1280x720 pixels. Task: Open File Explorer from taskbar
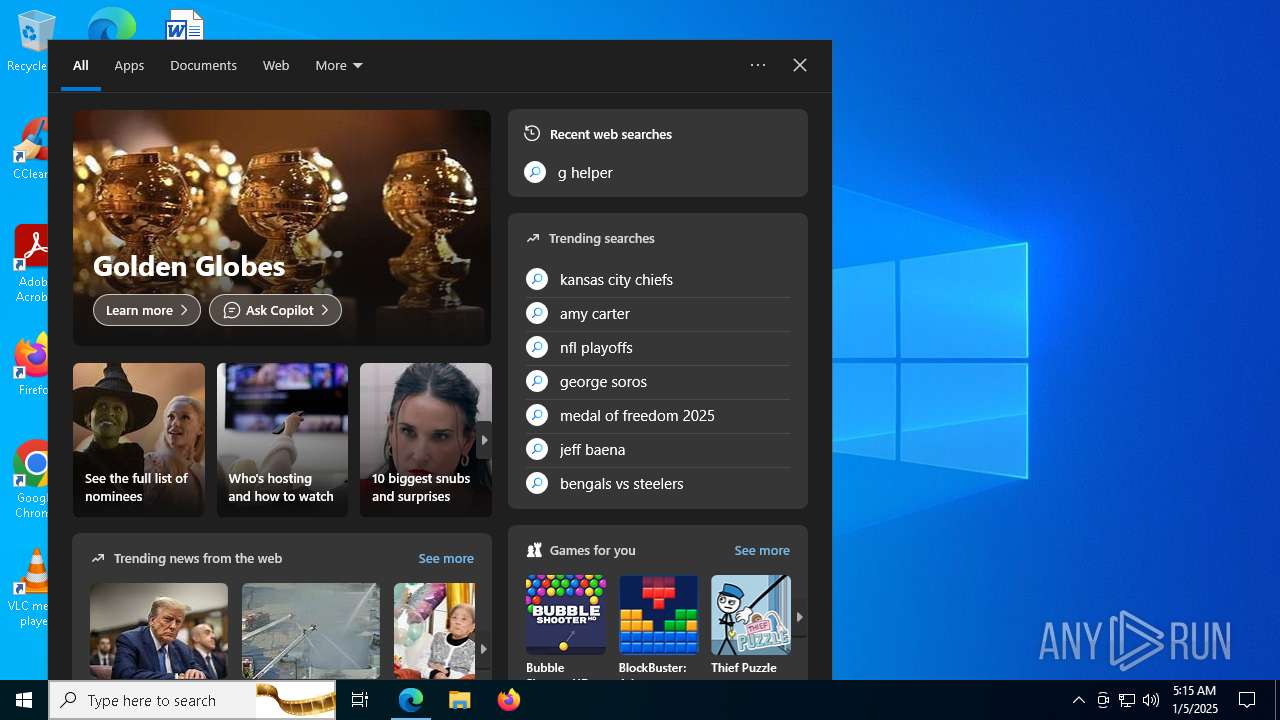click(460, 700)
